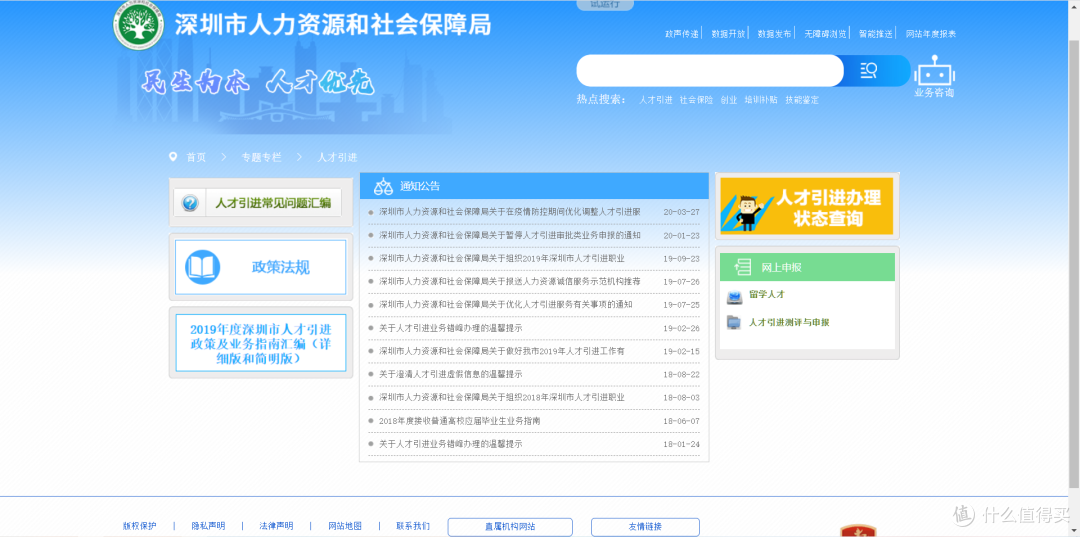This screenshot has height=537, width=1080.
Task: Open 关于人才引进业务错峰办理 notice dated 19-02-26
Action: [450, 328]
